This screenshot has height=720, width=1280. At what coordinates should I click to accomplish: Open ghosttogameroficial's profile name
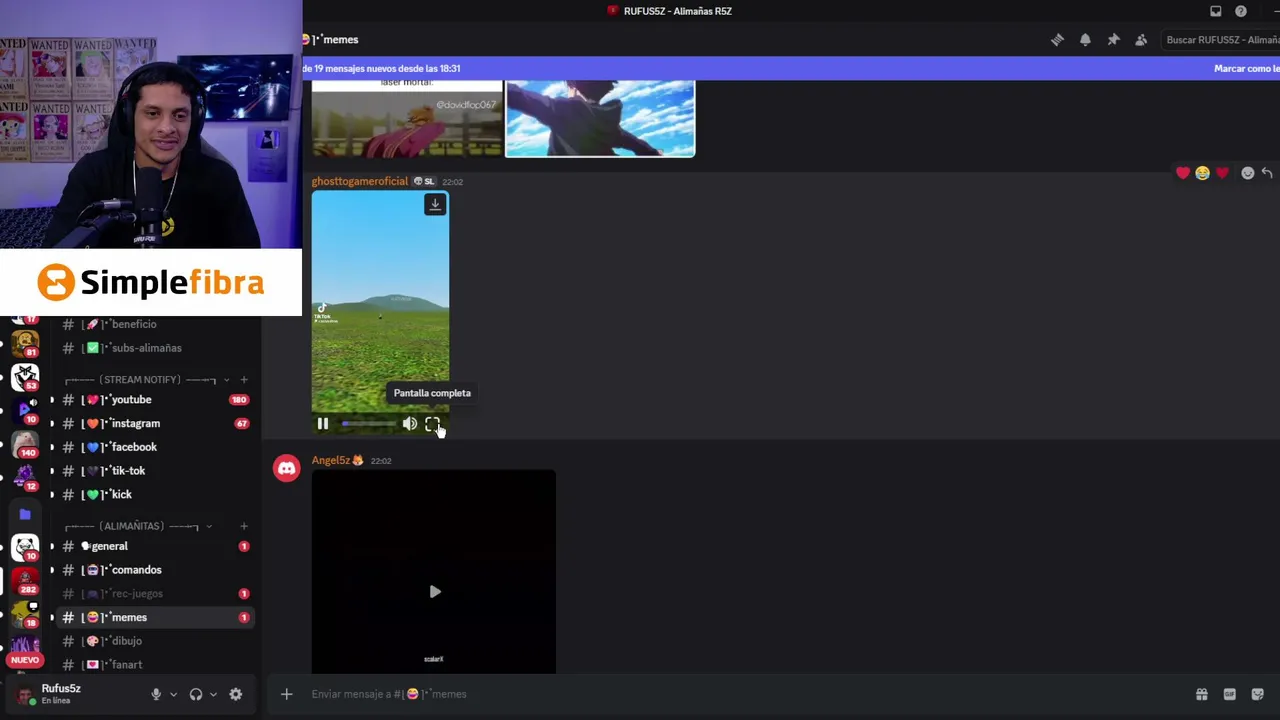click(359, 181)
